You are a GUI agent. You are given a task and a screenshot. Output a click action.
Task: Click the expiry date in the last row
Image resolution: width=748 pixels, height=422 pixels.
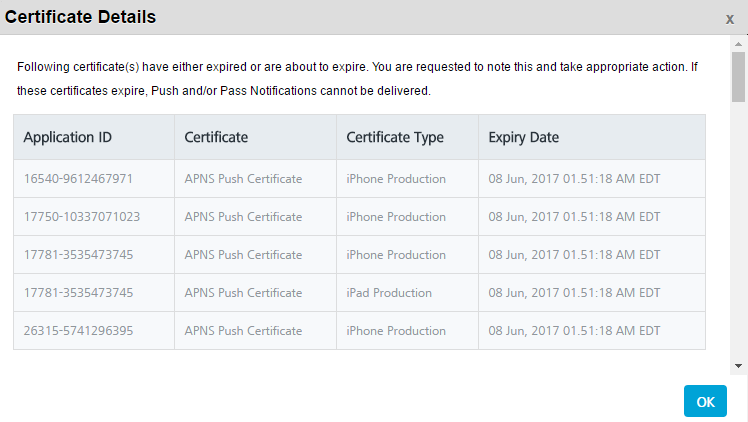574,330
